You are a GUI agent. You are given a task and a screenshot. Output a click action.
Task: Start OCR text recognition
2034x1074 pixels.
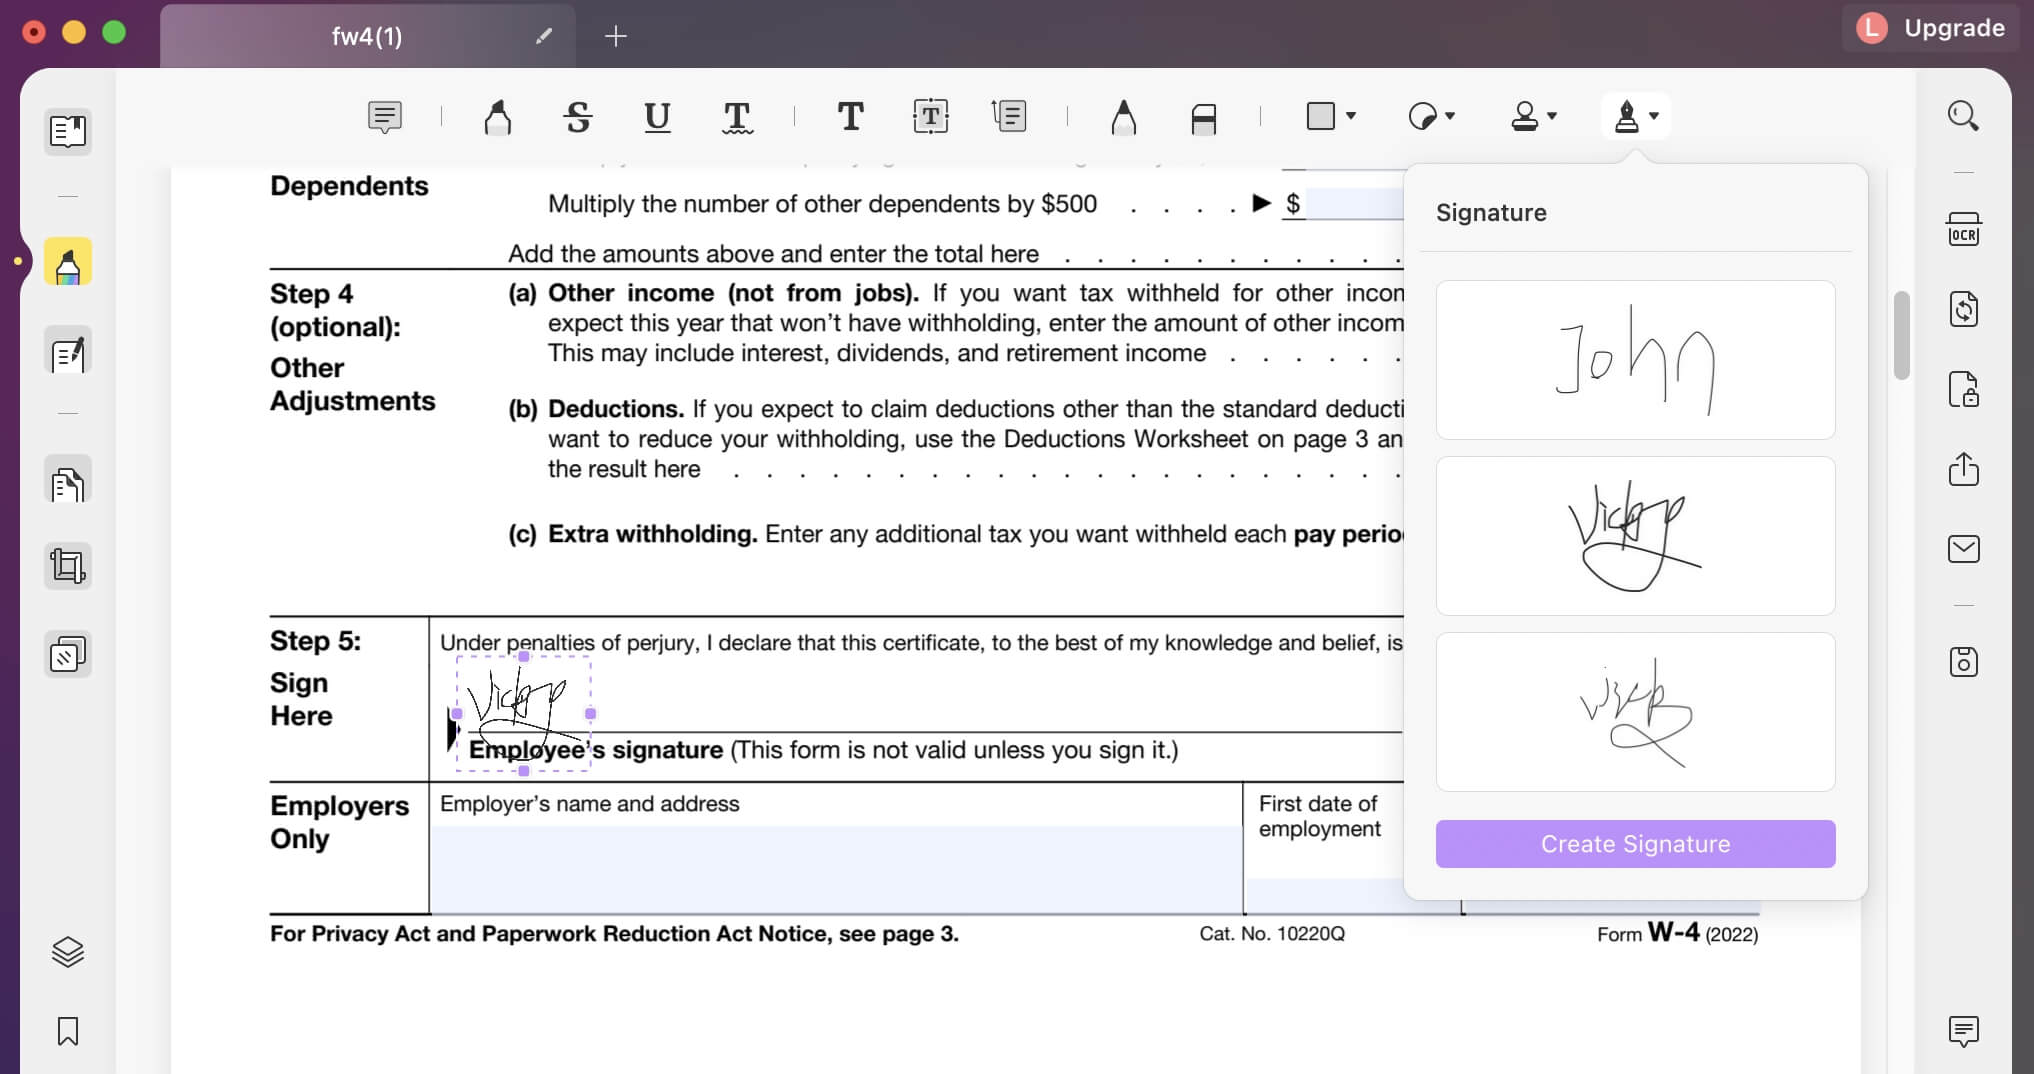[x=1964, y=230]
